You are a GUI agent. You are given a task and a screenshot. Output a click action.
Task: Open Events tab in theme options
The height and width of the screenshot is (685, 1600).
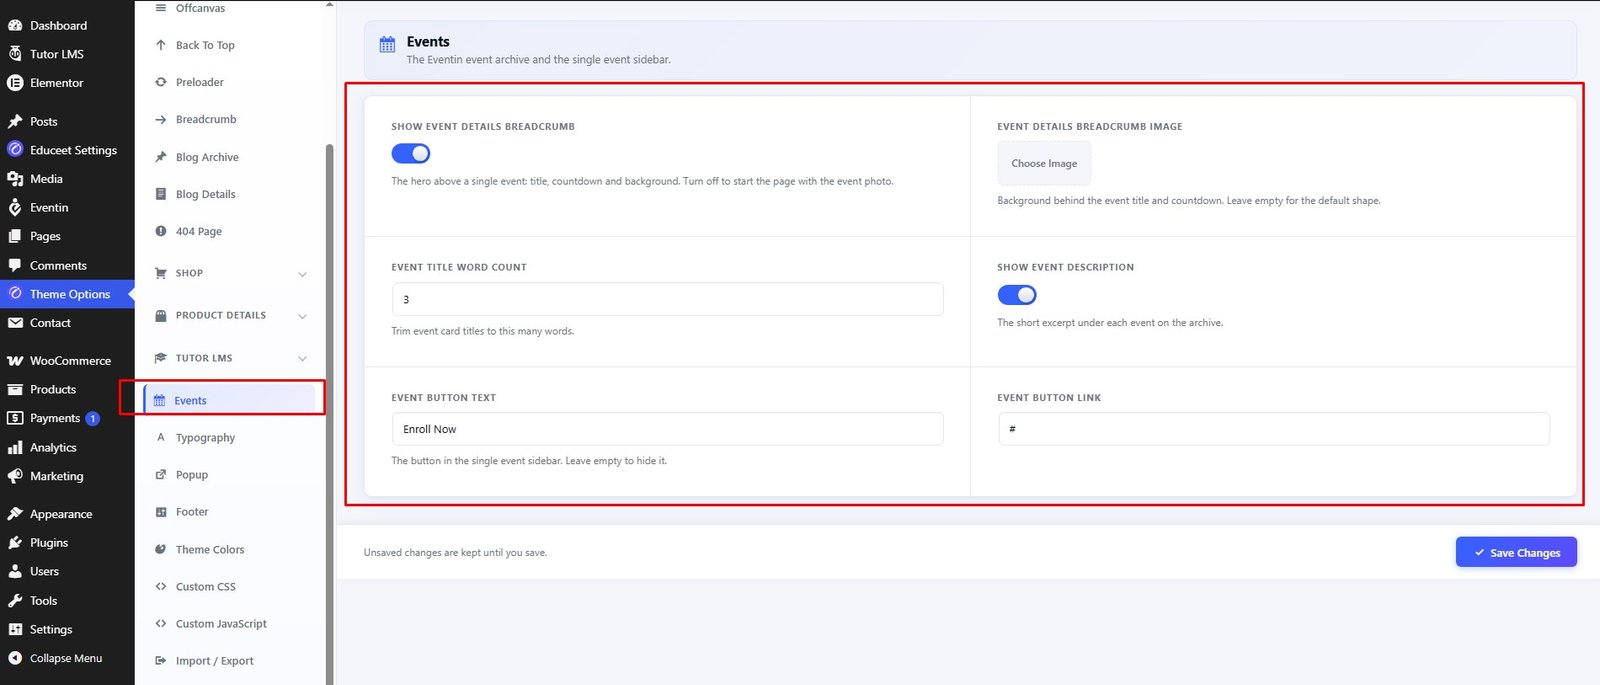[229, 400]
